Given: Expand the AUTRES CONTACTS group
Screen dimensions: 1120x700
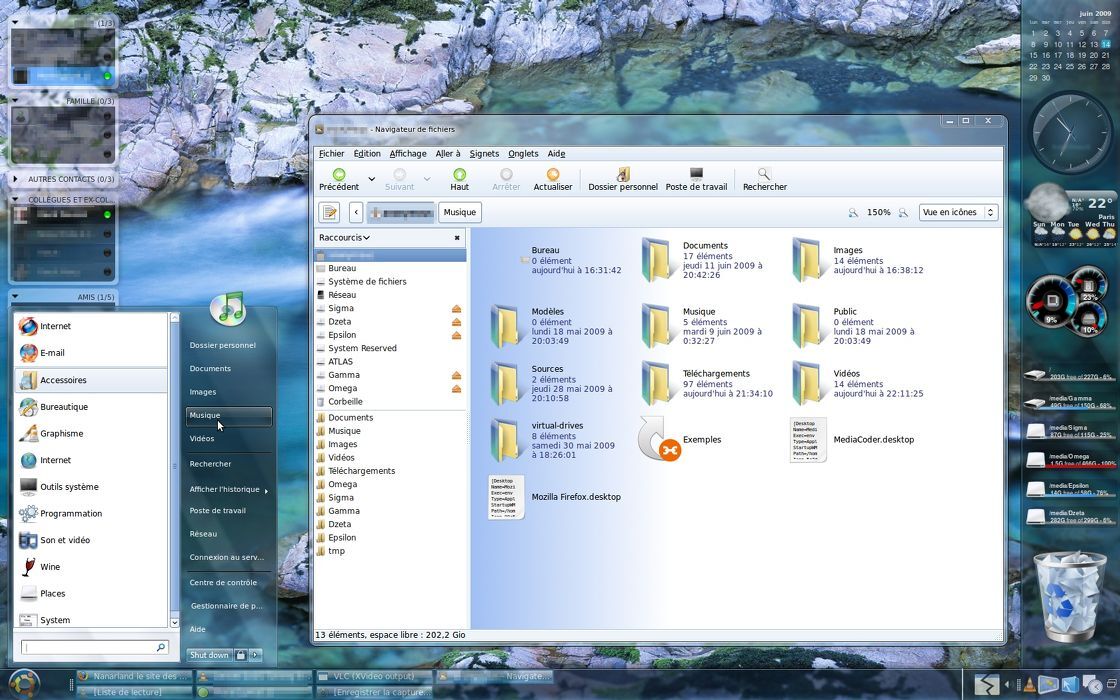Looking at the screenshot, I should click(x=15, y=179).
